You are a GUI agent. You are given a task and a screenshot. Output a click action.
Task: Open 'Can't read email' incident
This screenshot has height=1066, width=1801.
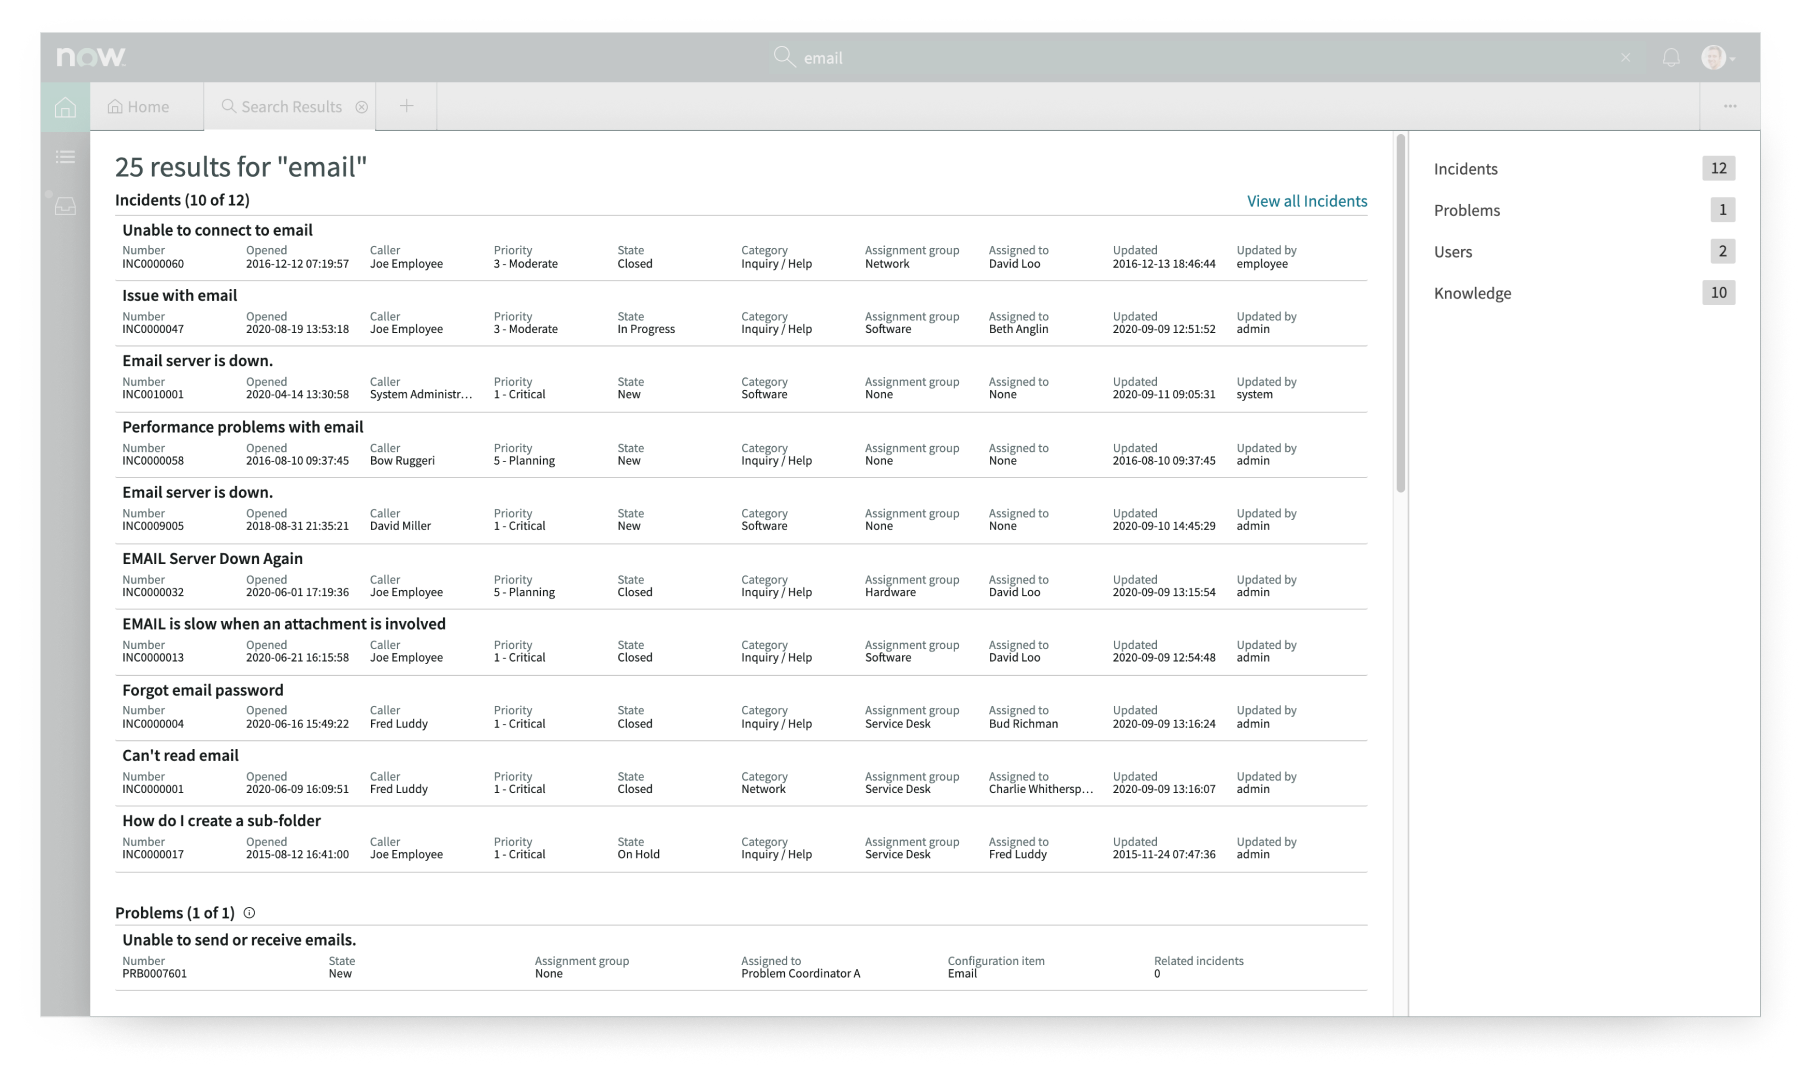180,755
